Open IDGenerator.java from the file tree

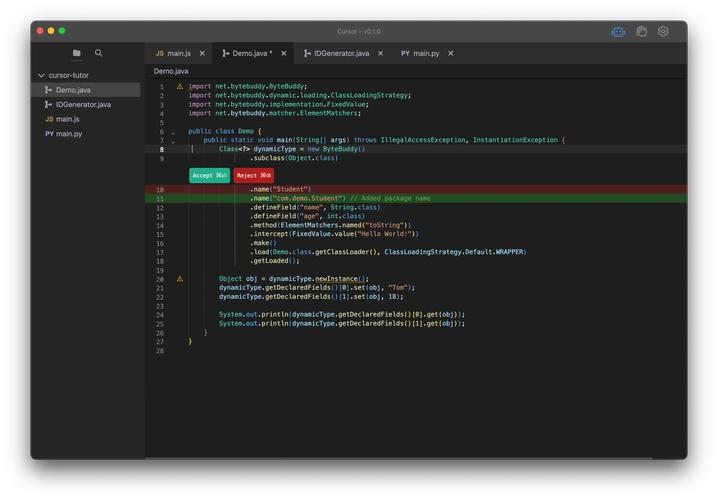tap(82, 104)
